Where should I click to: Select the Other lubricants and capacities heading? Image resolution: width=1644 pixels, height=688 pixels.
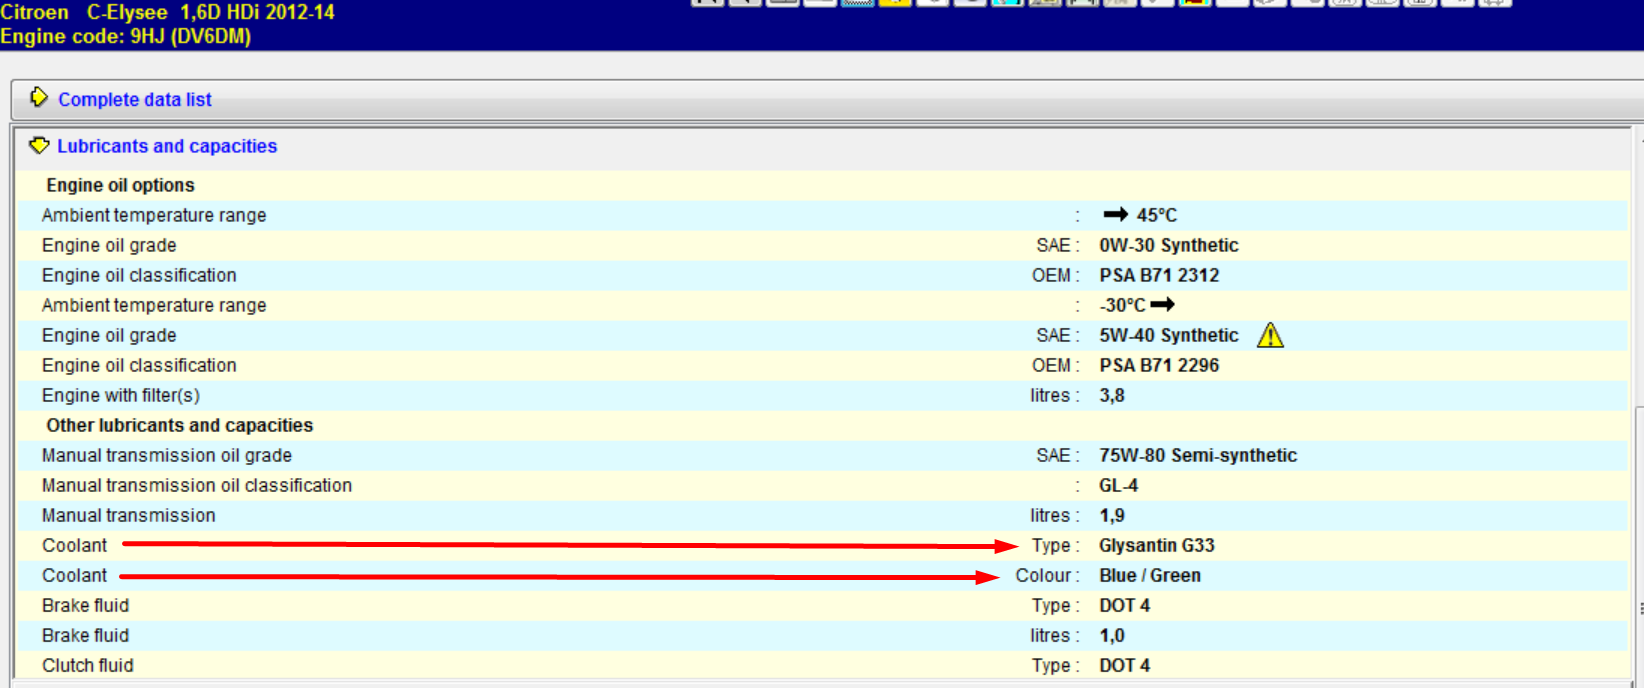(x=179, y=425)
